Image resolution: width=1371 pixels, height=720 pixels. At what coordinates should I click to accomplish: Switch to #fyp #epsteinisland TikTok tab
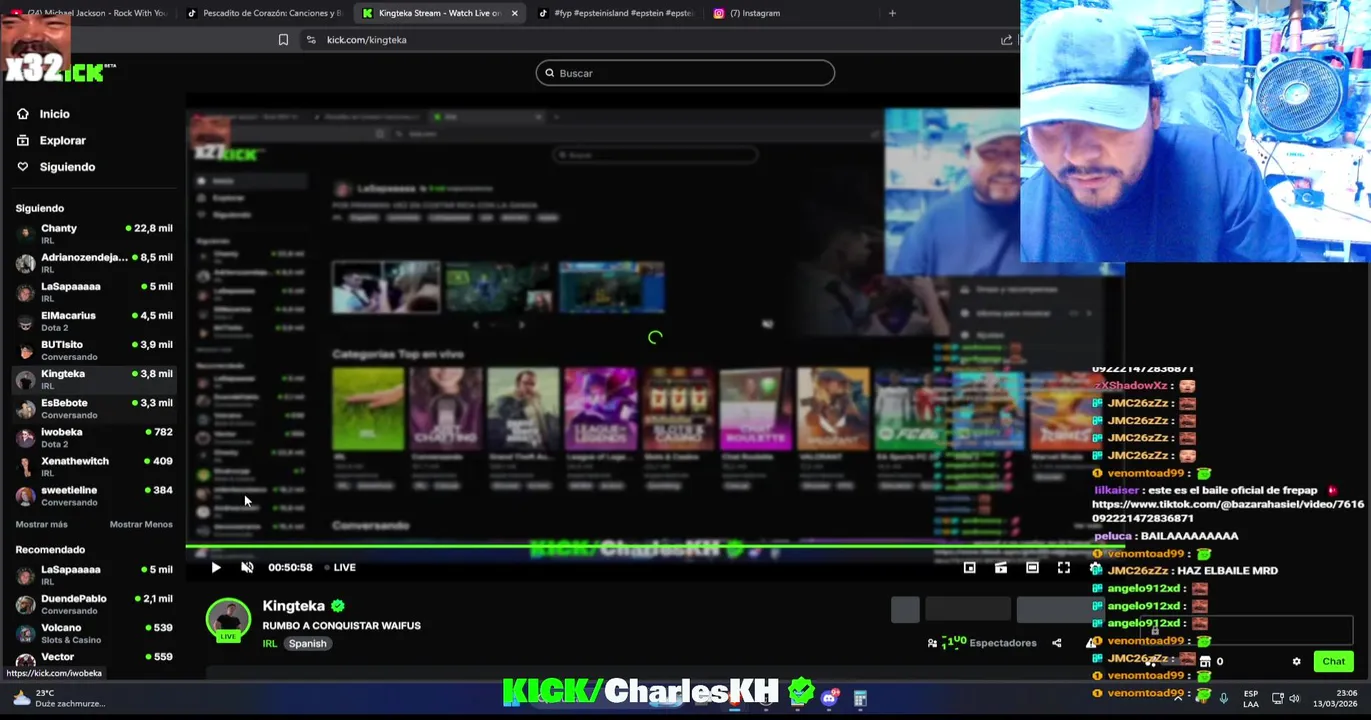[x=615, y=13]
